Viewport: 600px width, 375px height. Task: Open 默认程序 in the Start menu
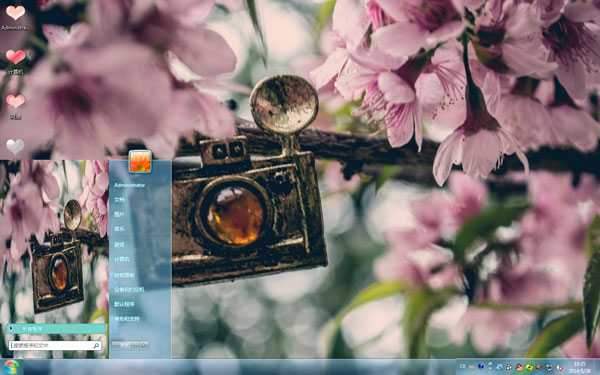(124, 304)
